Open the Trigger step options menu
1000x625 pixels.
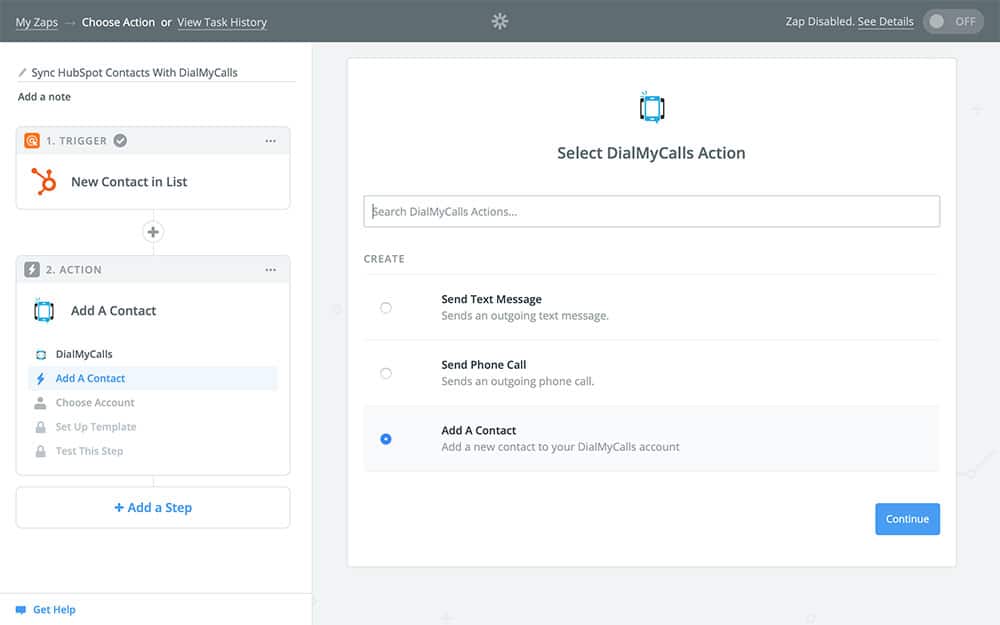point(270,141)
